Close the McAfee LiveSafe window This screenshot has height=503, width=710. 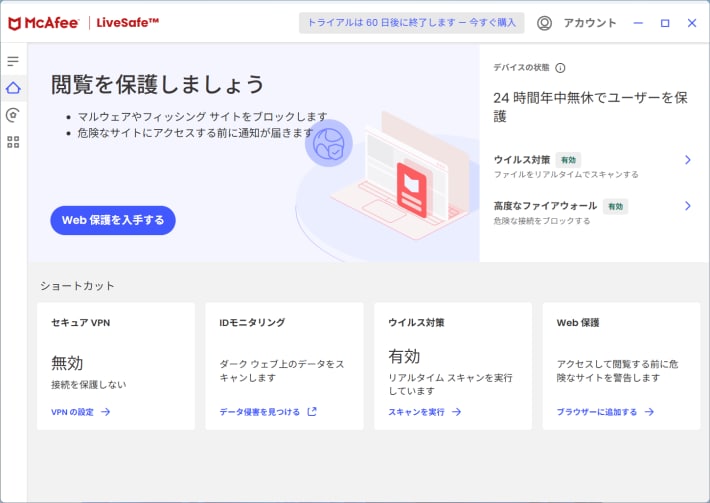[x=692, y=23]
